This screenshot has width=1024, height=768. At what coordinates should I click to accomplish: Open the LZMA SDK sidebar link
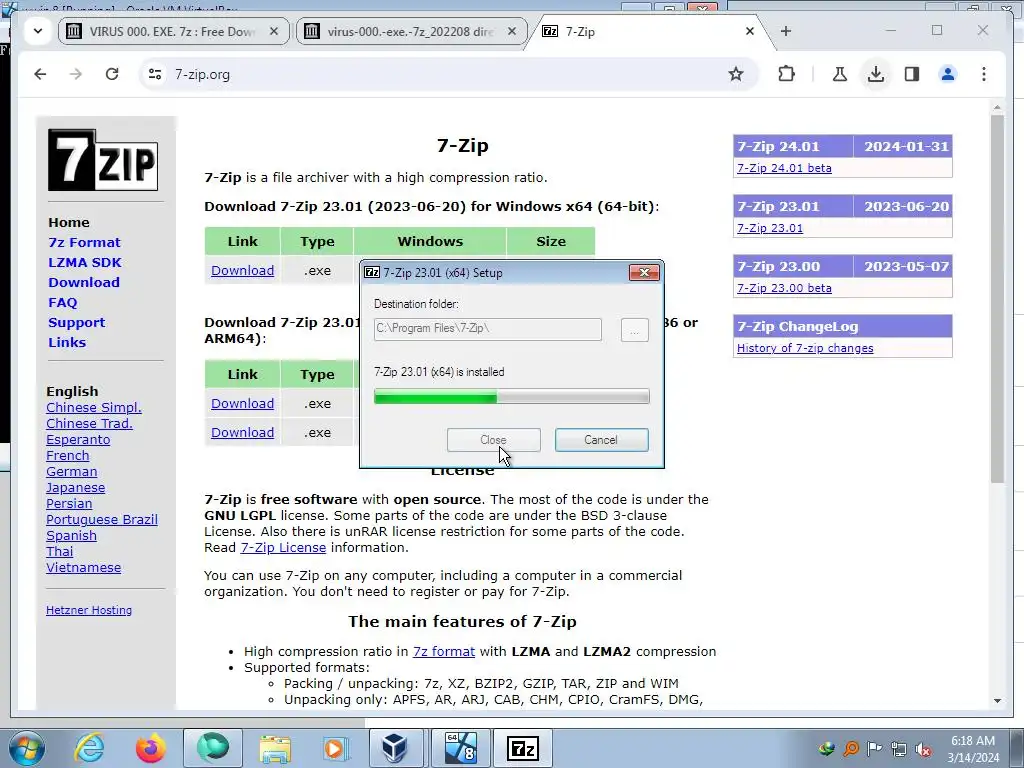pyautogui.click(x=85, y=263)
